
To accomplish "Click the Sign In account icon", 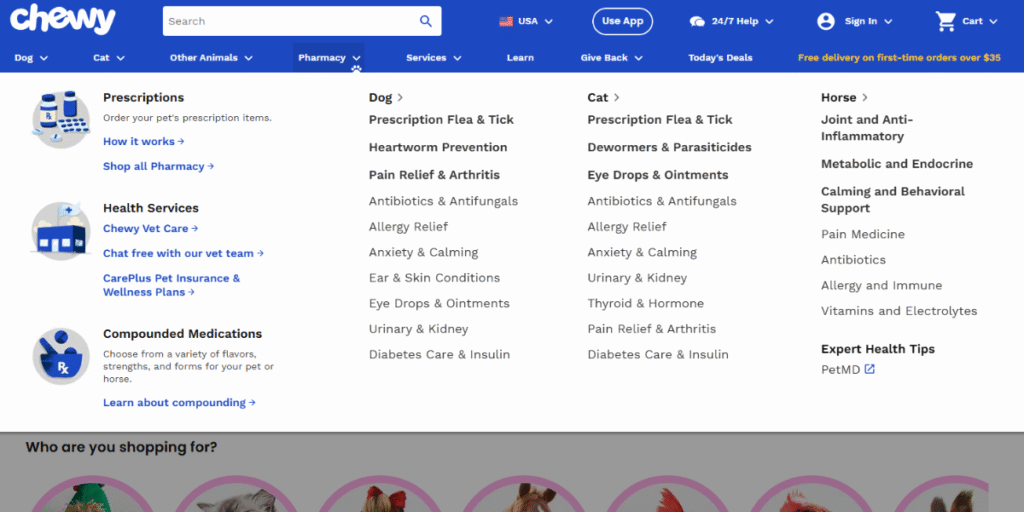I will pos(826,21).
